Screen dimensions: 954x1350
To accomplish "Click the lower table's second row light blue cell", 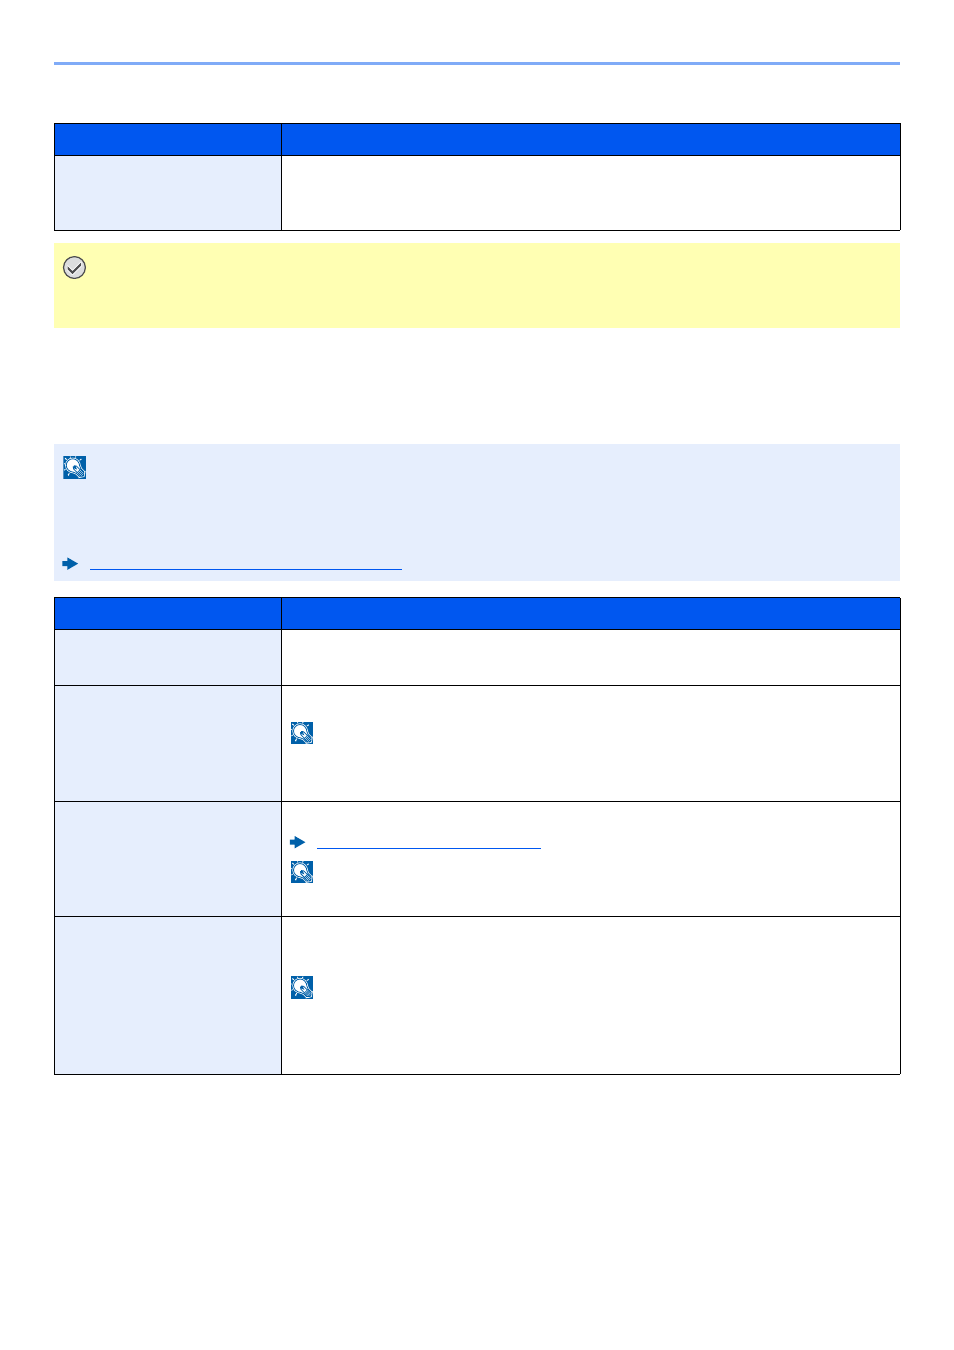I will [x=168, y=743].
